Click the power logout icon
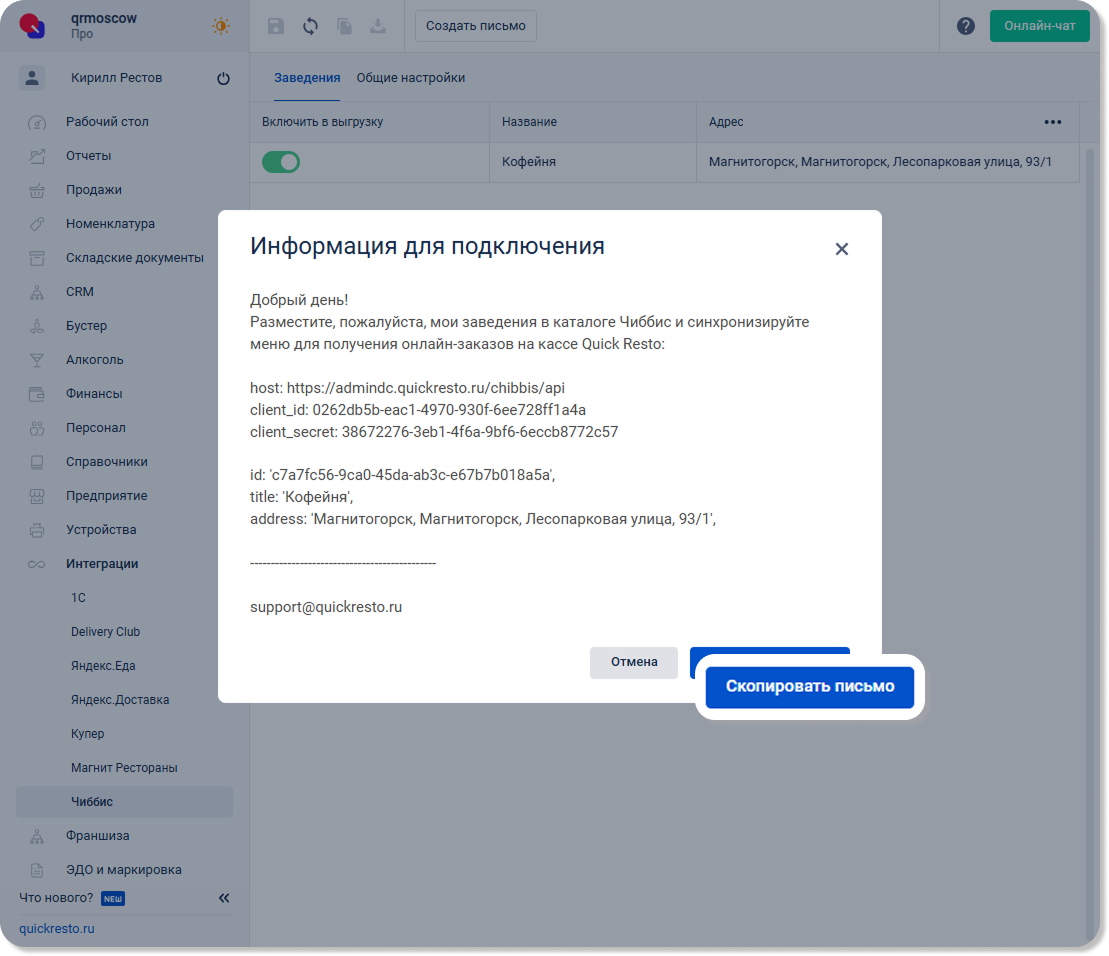The image size is (1109, 956). click(223, 79)
